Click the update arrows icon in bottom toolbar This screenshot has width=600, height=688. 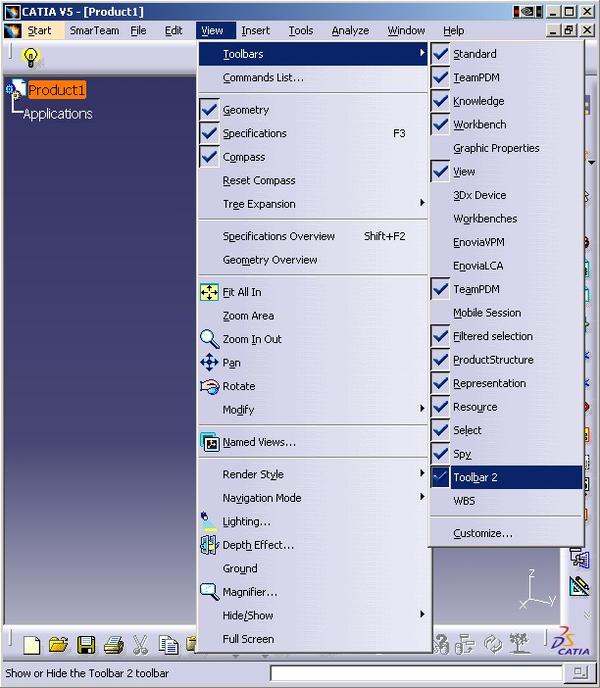(493, 644)
